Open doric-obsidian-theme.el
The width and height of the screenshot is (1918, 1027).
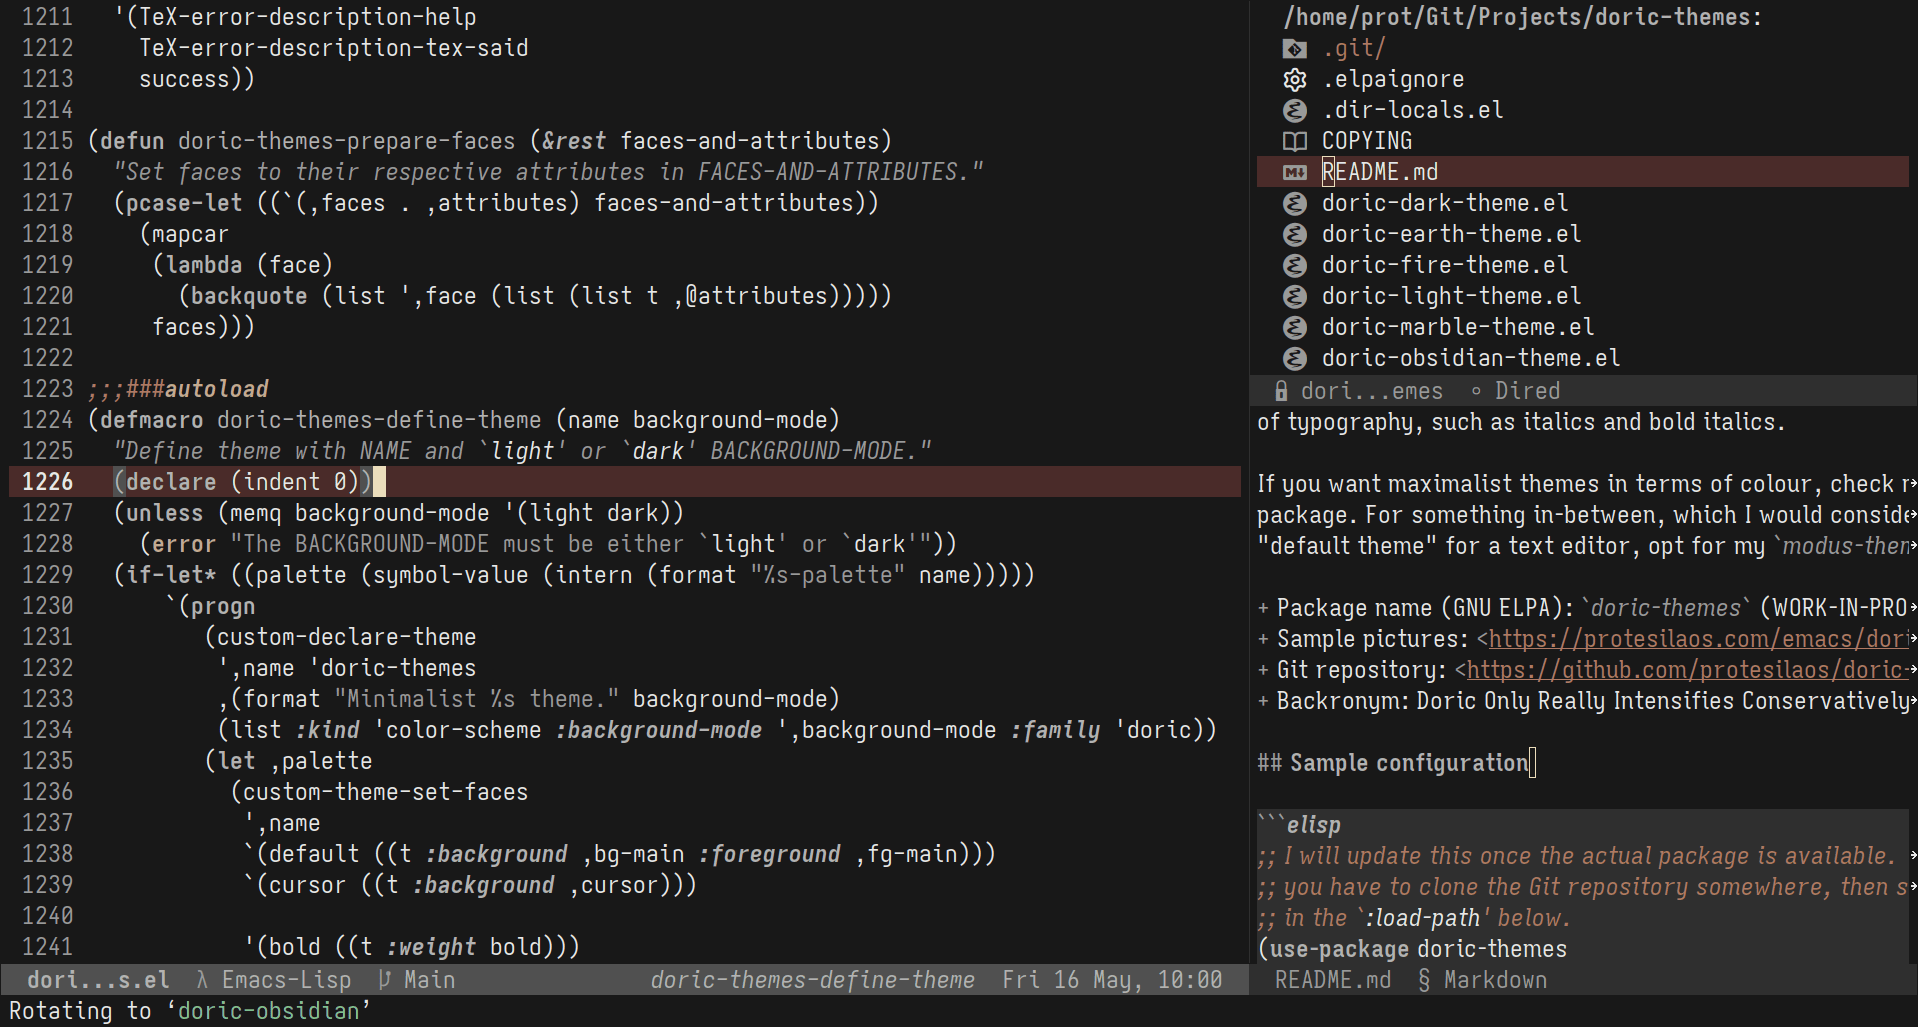(x=1471, y=358)
